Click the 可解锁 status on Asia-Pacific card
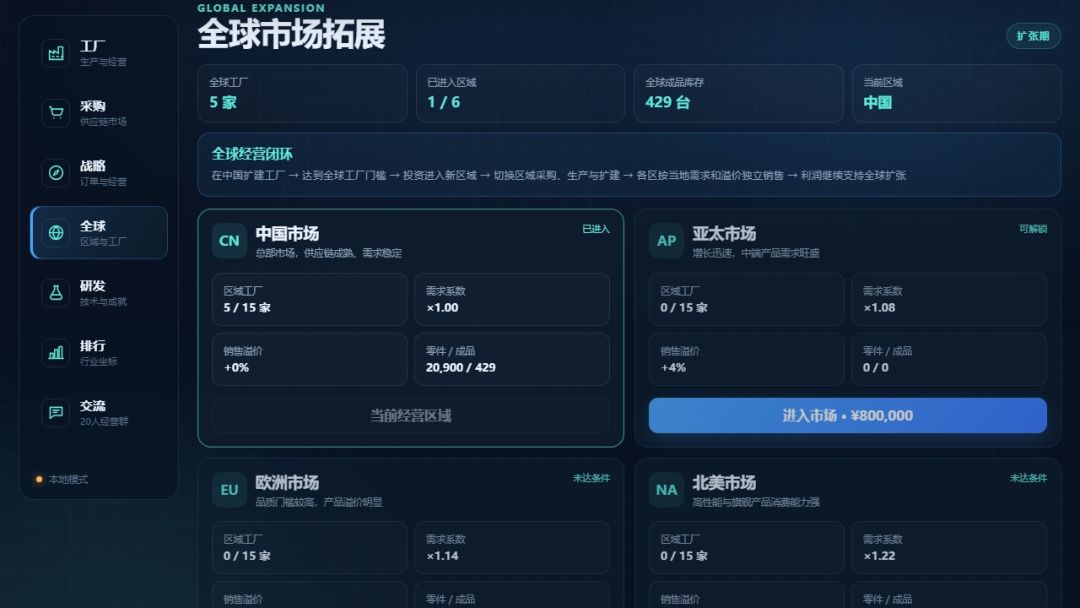1080x608 pixels. (x=1032, y=229)
